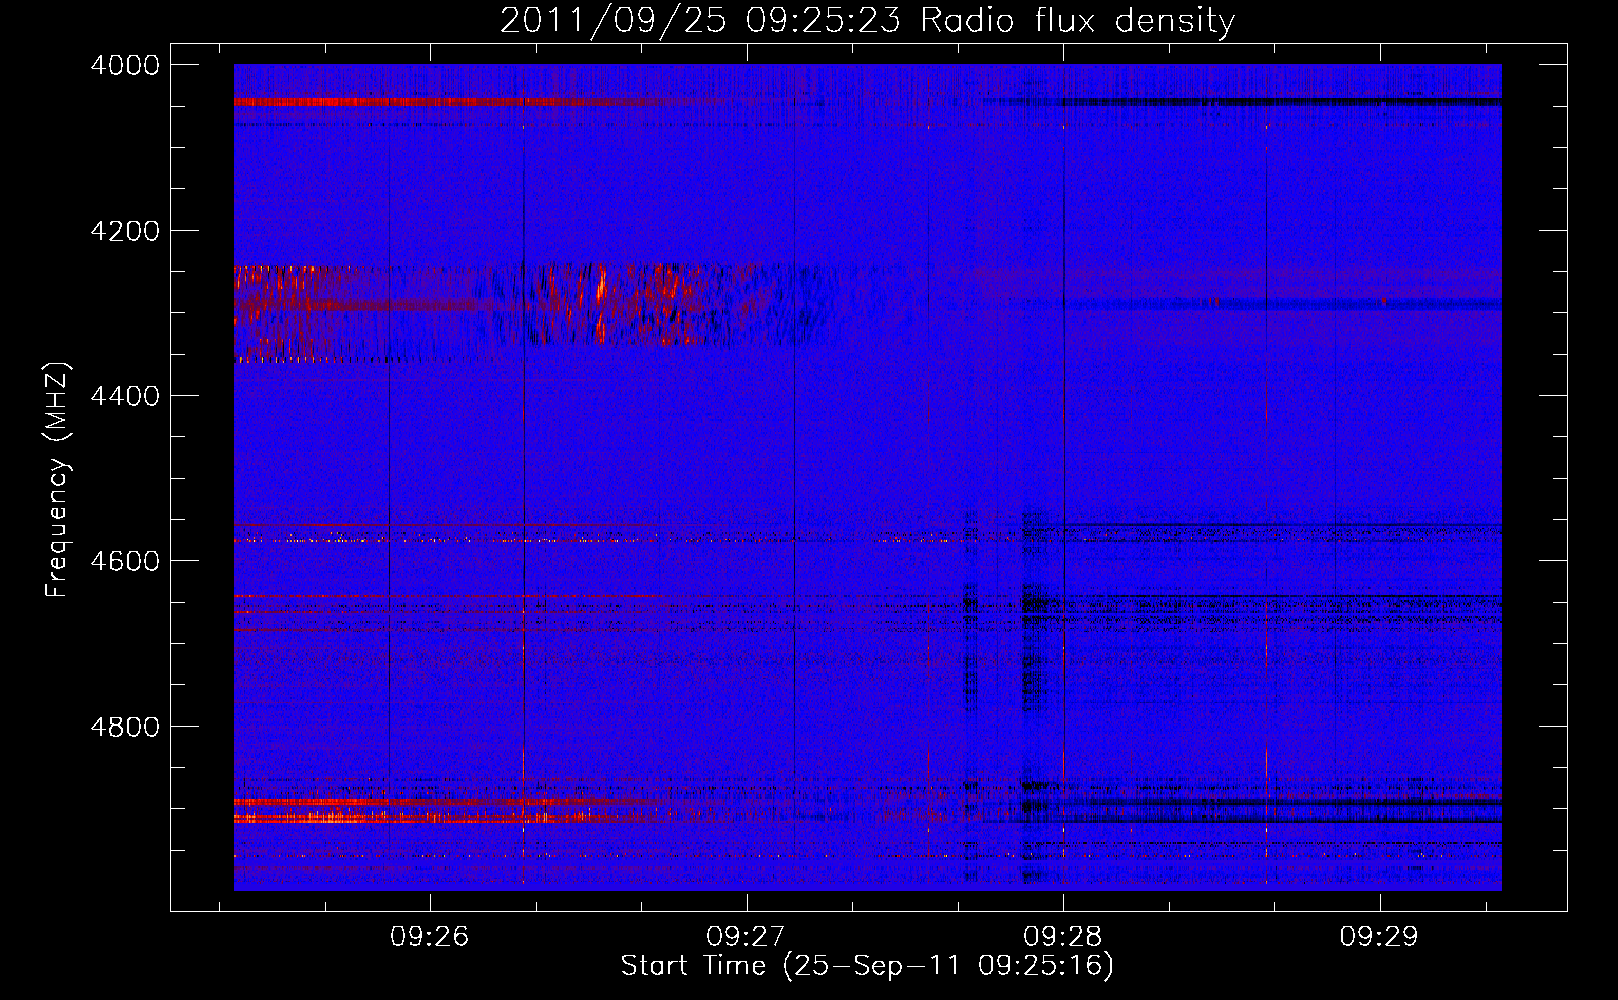Click the 09:27 time axis label

pos(746,937)
